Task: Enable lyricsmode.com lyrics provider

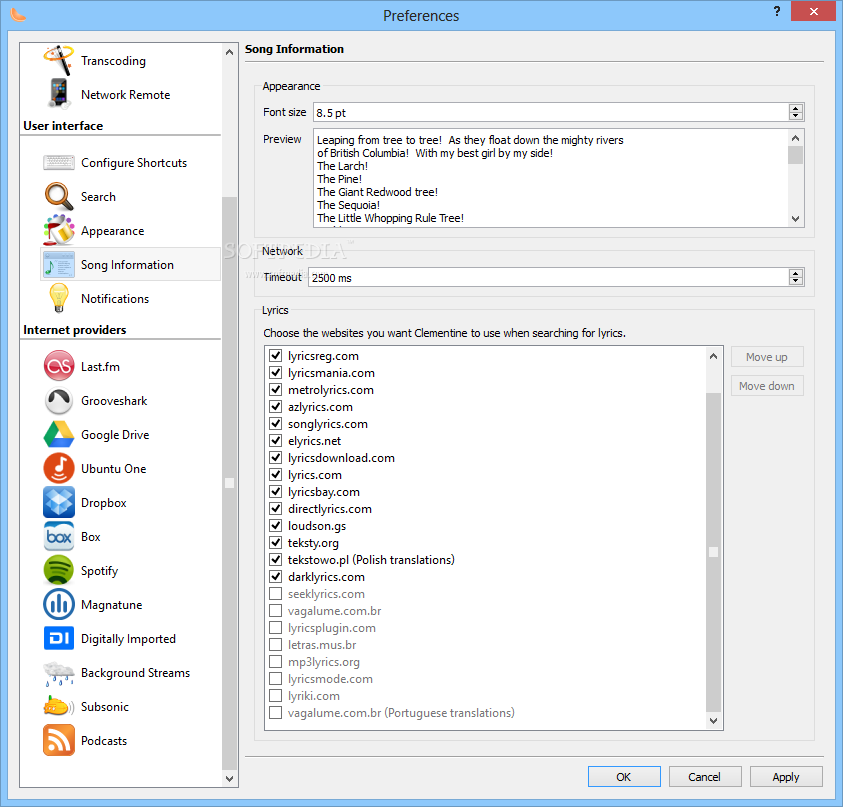Action: [275, 679]
